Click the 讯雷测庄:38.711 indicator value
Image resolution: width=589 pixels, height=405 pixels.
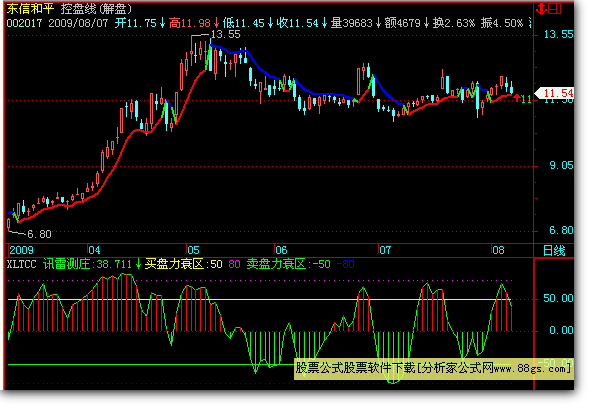click(88, 264)
